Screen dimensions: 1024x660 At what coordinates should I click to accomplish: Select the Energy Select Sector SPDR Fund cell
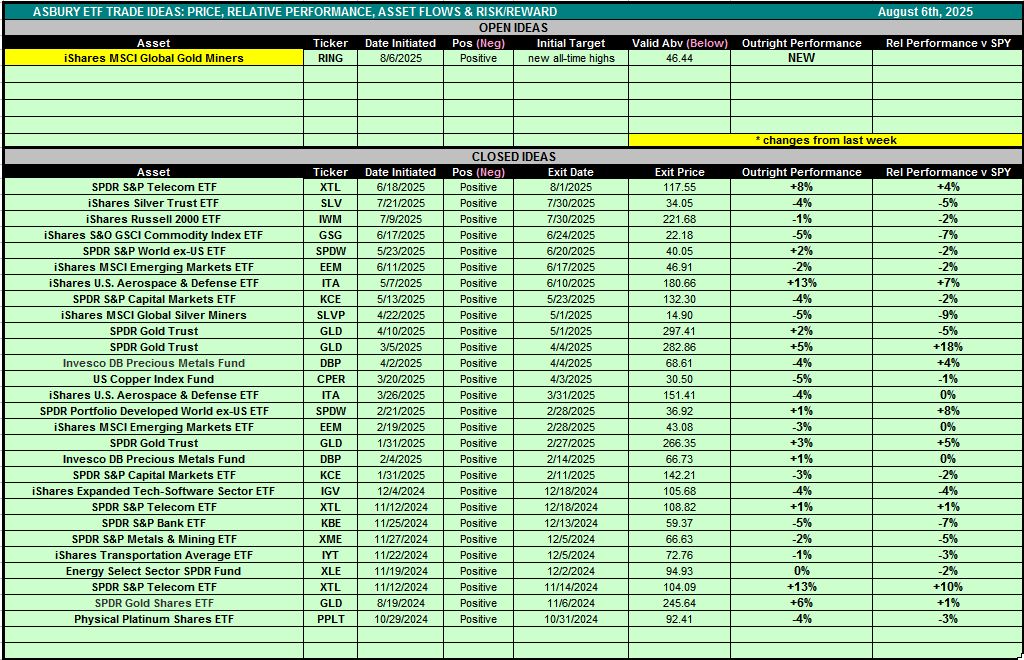(x=153, y=571)
